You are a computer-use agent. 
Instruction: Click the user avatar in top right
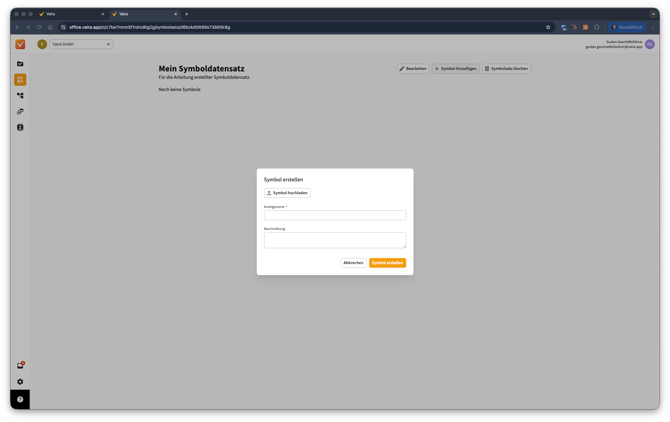649,44
